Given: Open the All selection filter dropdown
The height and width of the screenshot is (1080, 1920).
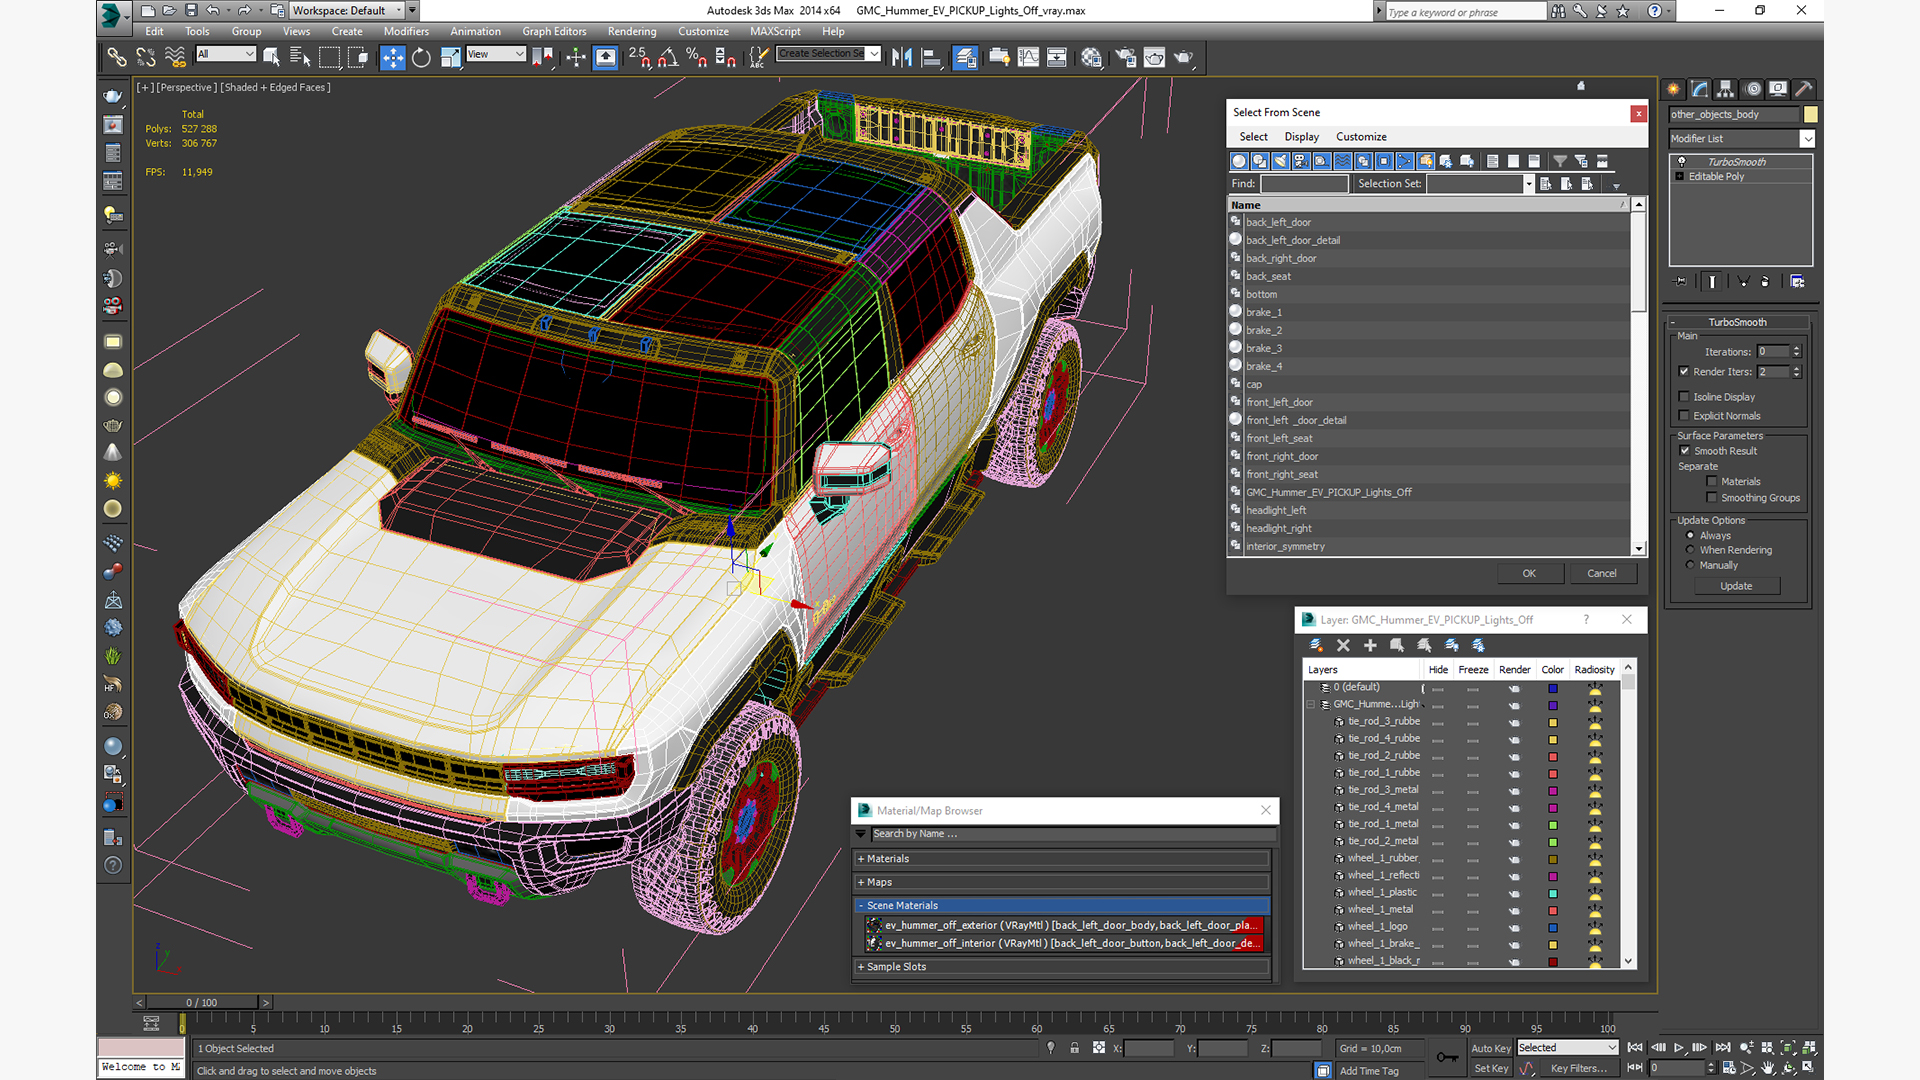Looking at the screenshot, I should [x=226, y=54].
